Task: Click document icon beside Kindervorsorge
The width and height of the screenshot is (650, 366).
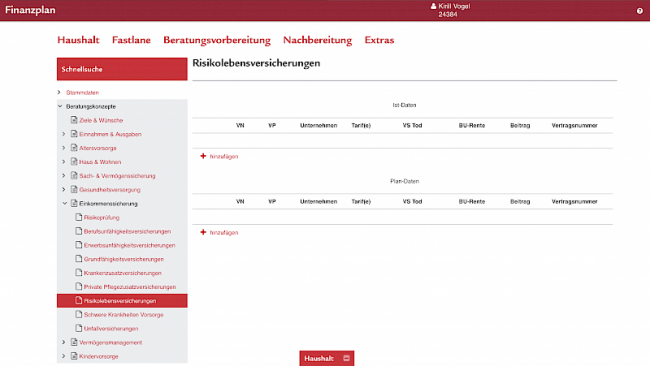Action: (74, 356)
